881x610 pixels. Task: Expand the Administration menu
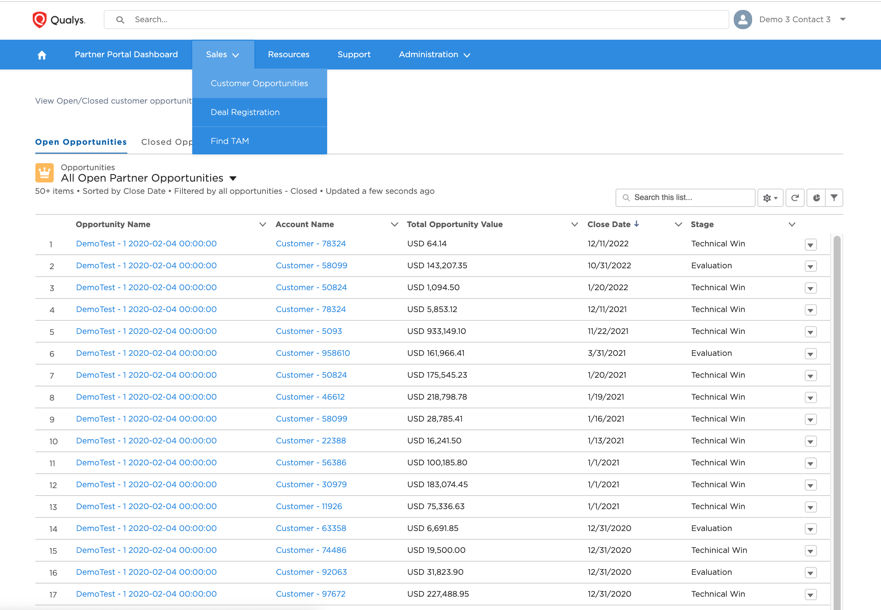pos(434,55)
